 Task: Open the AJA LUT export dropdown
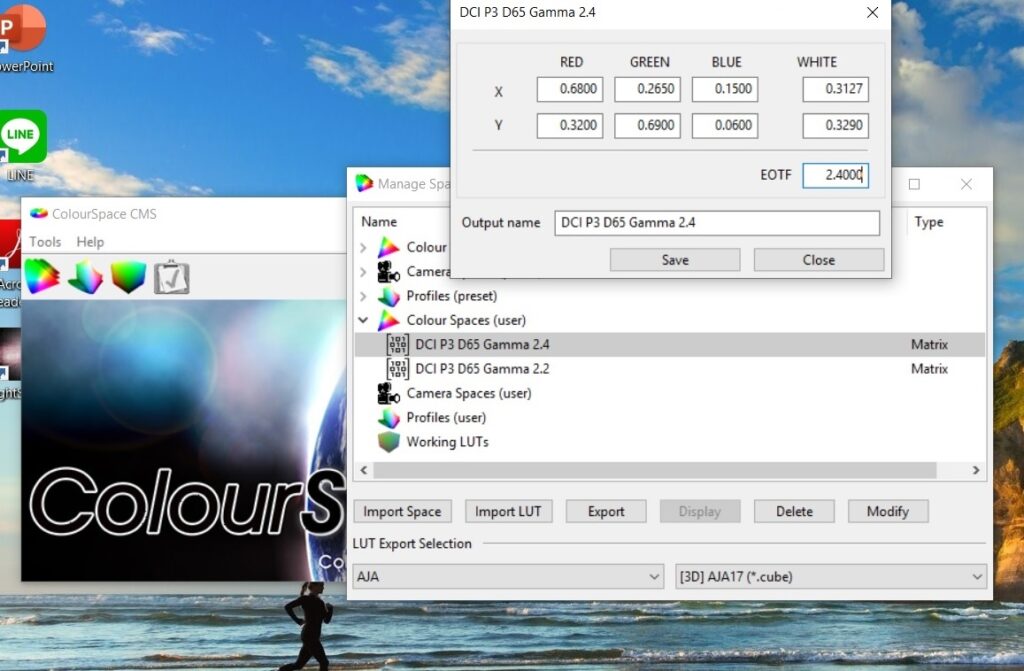click(x=508, y=577)
